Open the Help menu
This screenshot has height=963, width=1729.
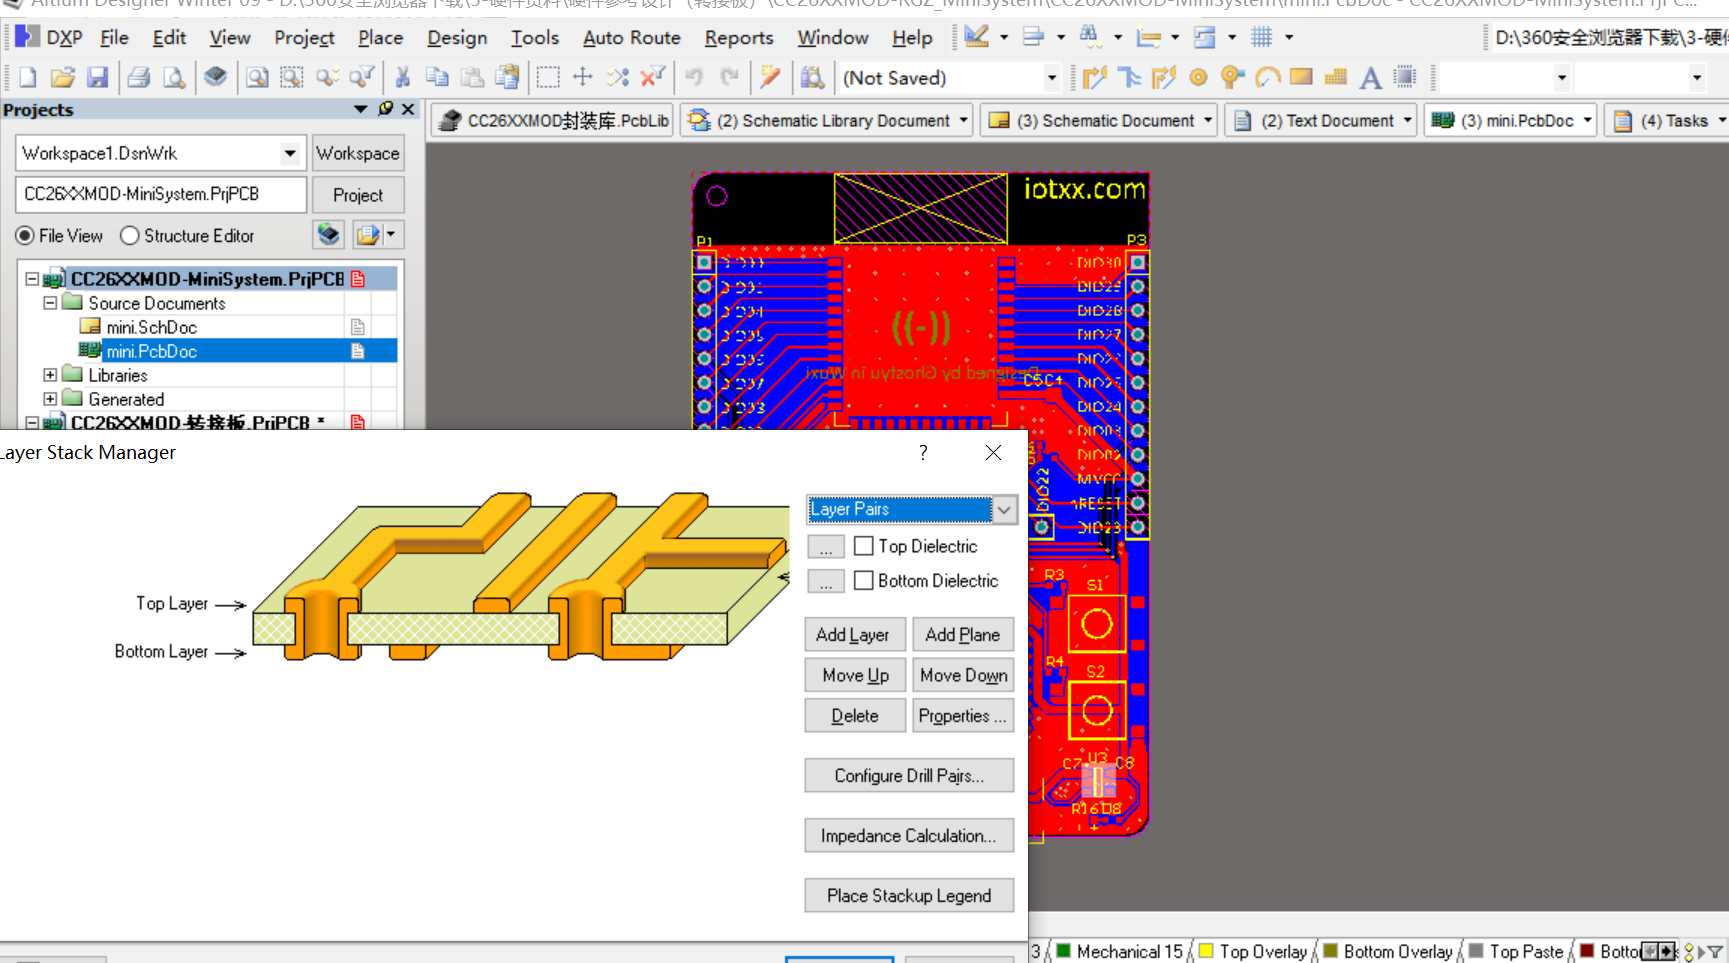point(912,38)
